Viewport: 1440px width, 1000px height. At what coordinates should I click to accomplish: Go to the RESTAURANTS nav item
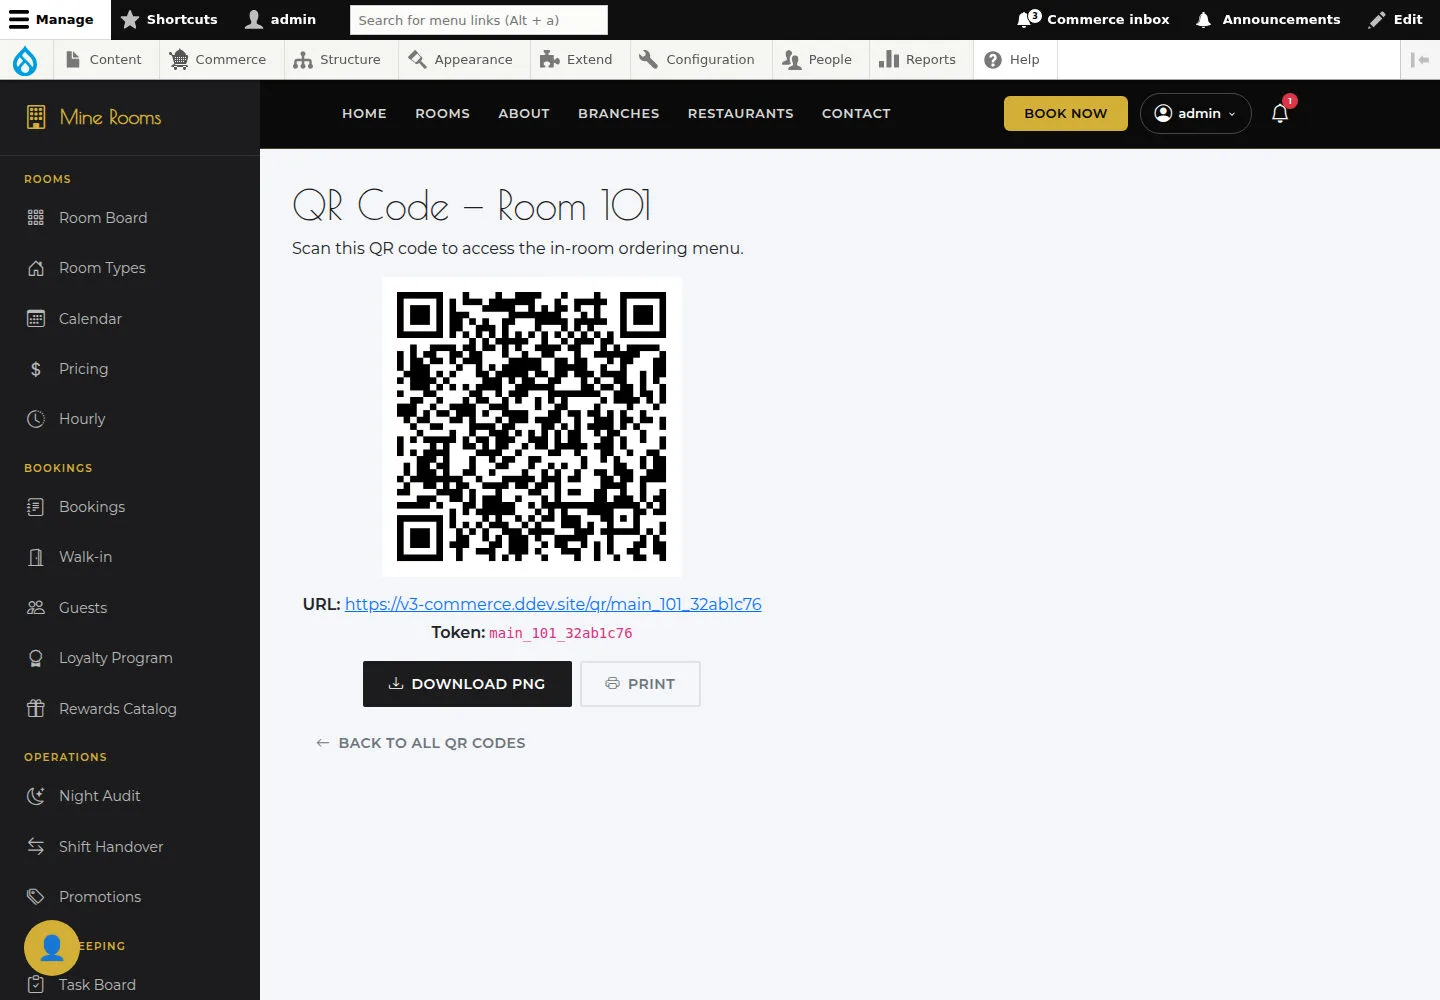click(740, 113)
